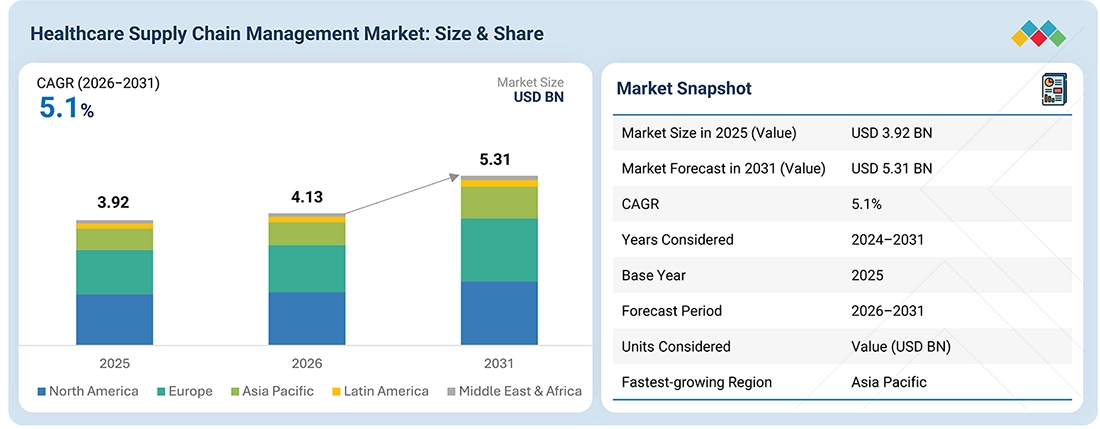Viewport: 1100px width, 429px height.
Task: Click the '4.13' value above 2026 bar
Action: pyautogui.click(x=307, y=198)
